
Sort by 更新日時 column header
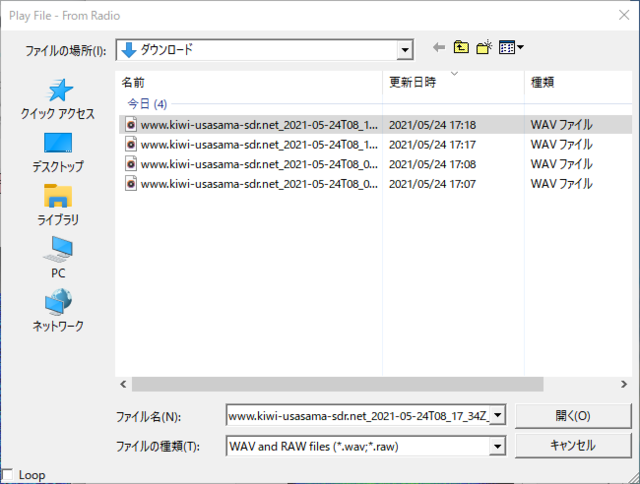click(x=453, y=82)
